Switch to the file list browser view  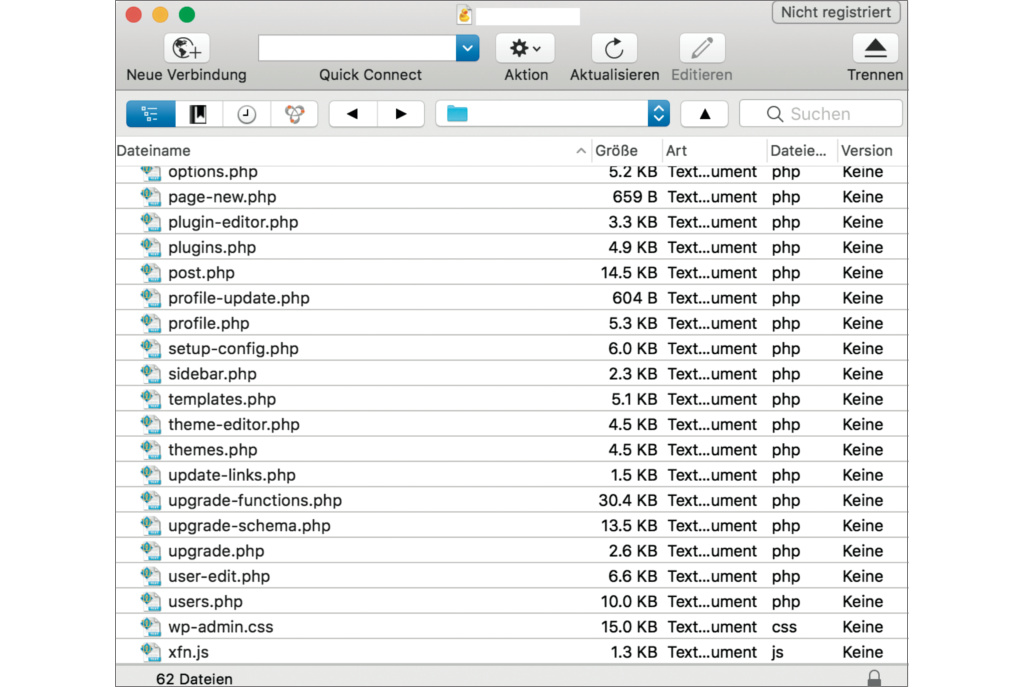[151, 114]
